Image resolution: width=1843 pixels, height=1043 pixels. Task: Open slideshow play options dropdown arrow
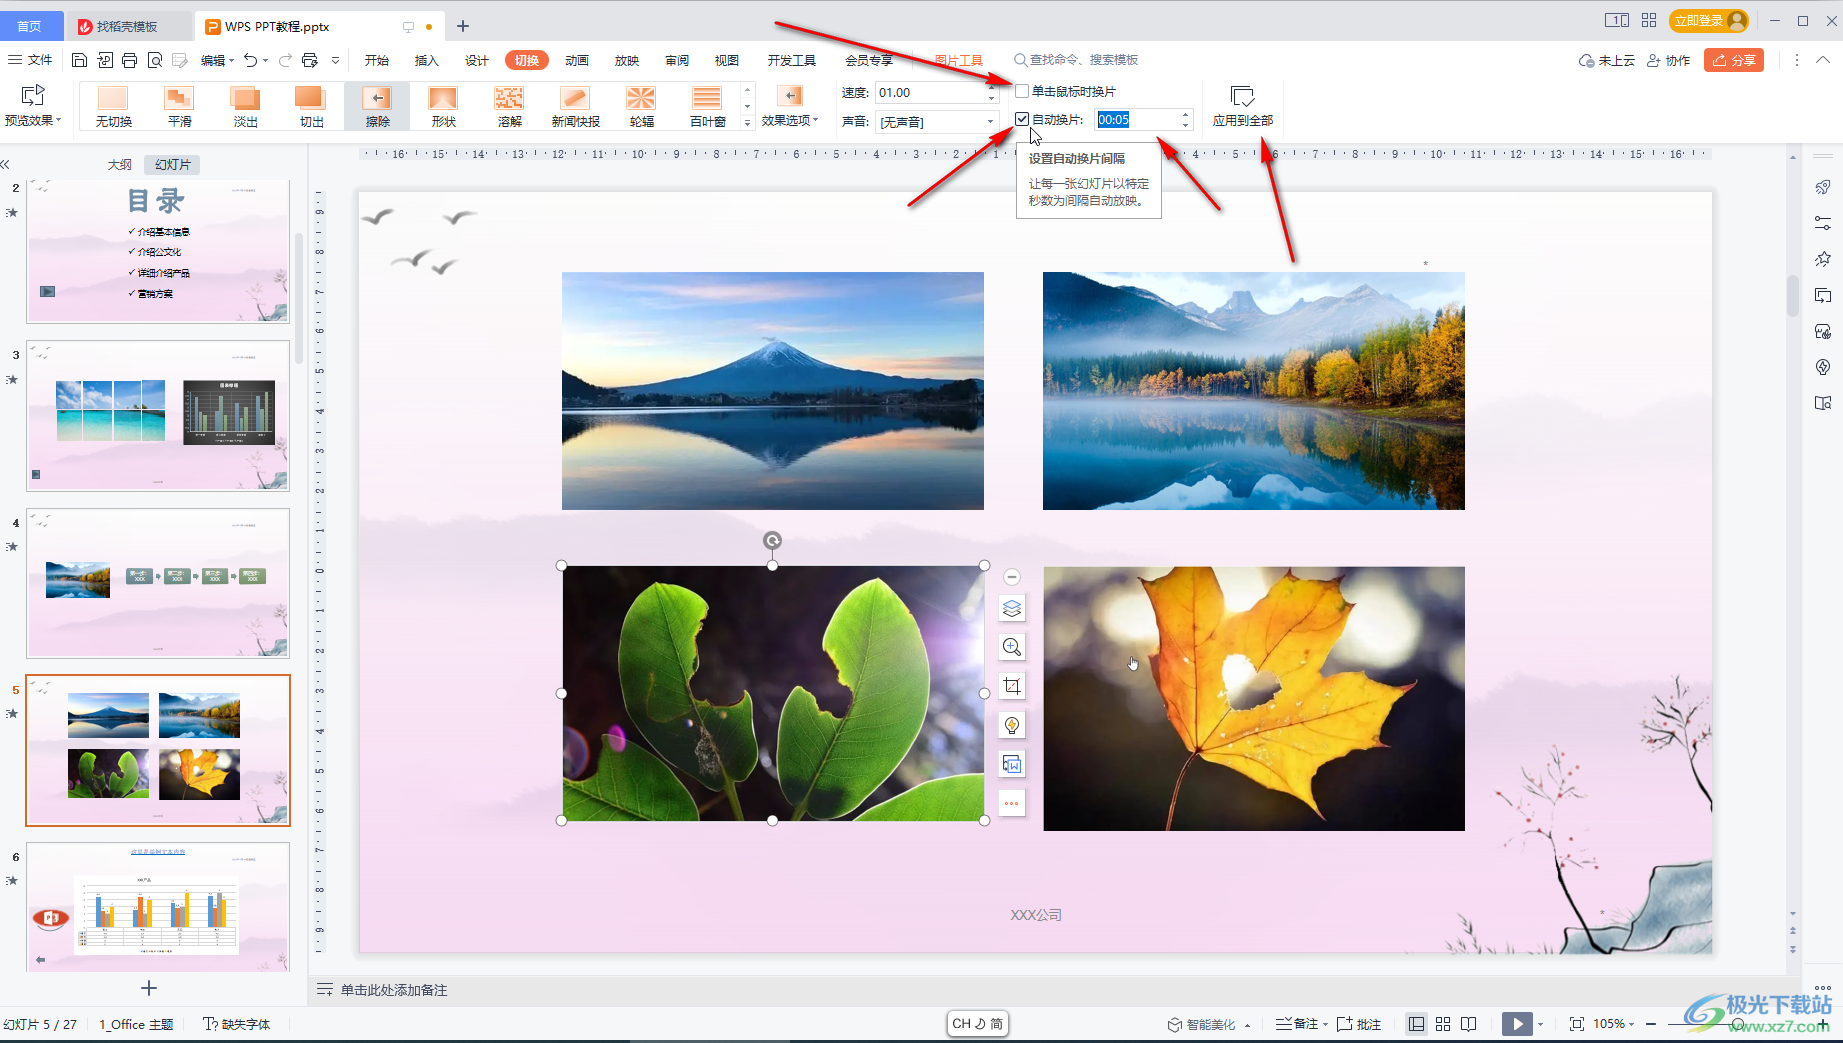point(1541,1024)
